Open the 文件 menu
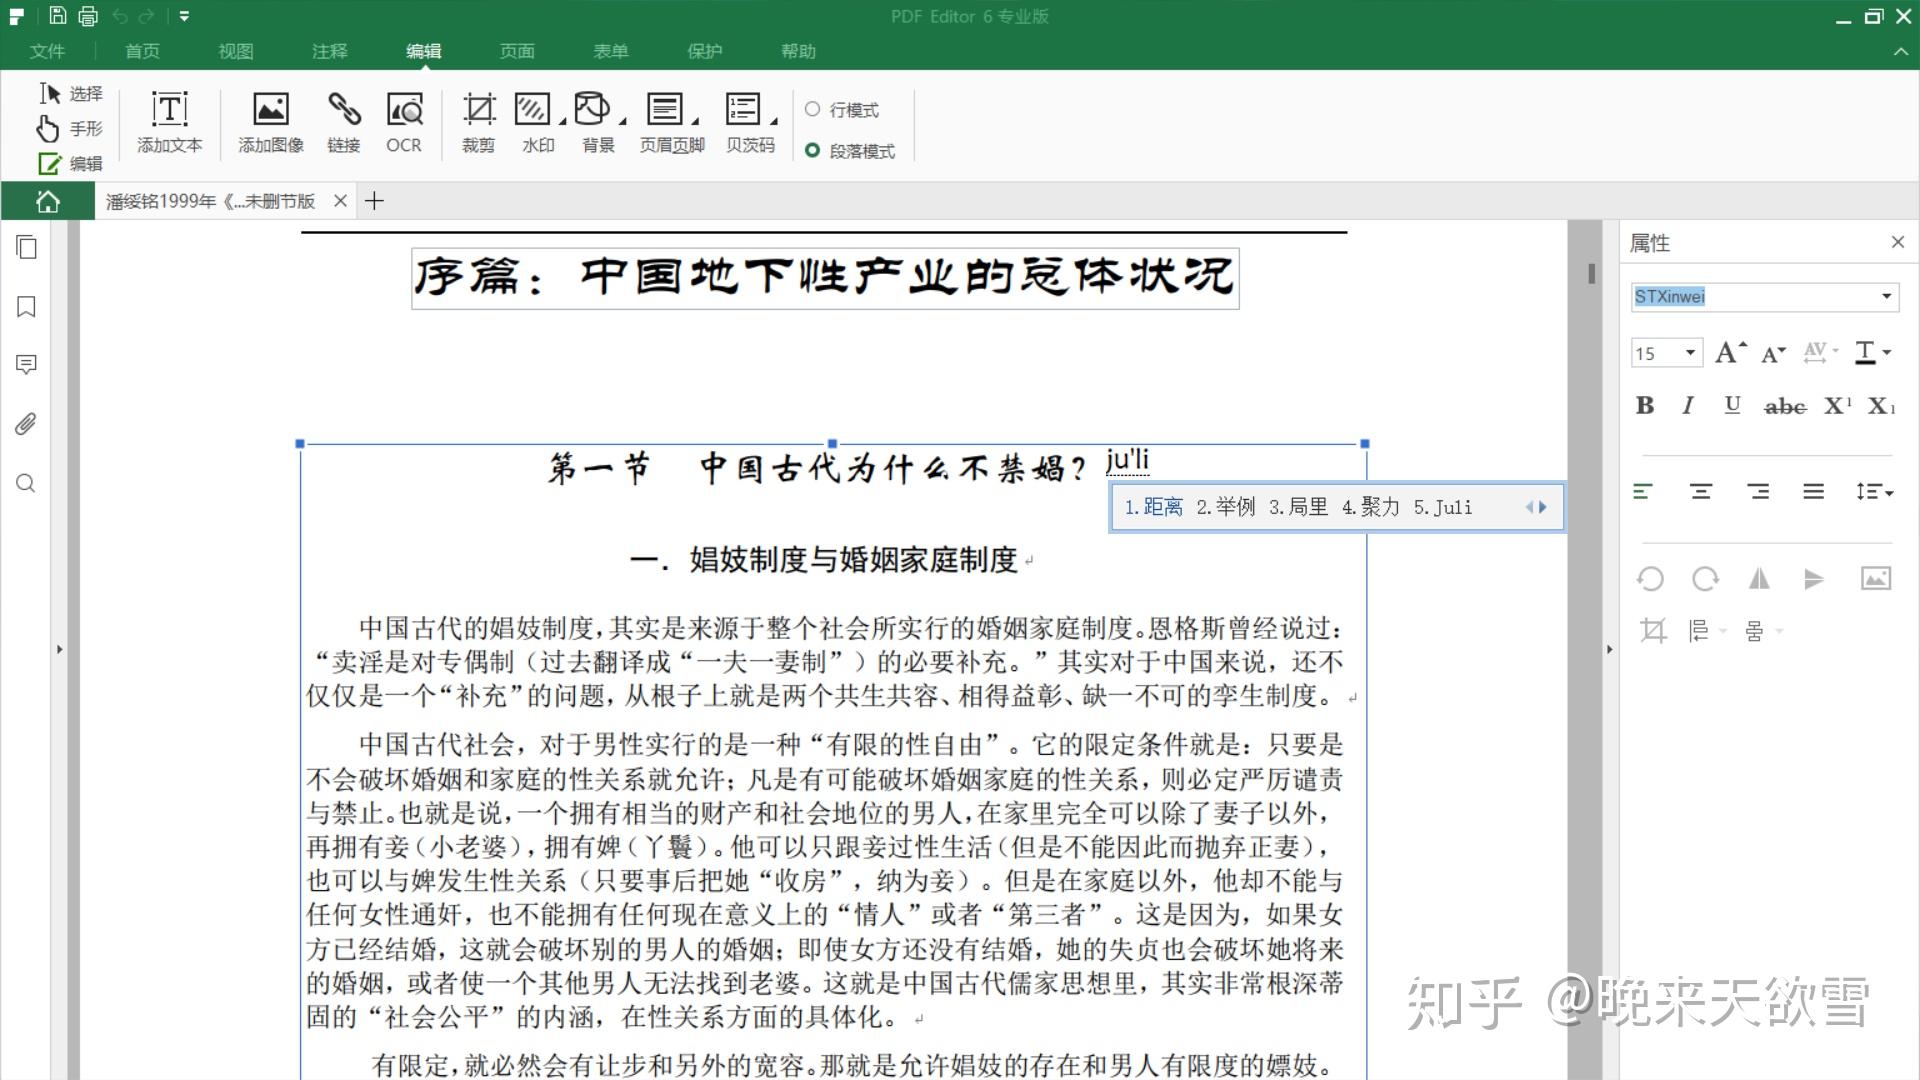The height and width of the screenshot is (1080, 1920). 47,51
